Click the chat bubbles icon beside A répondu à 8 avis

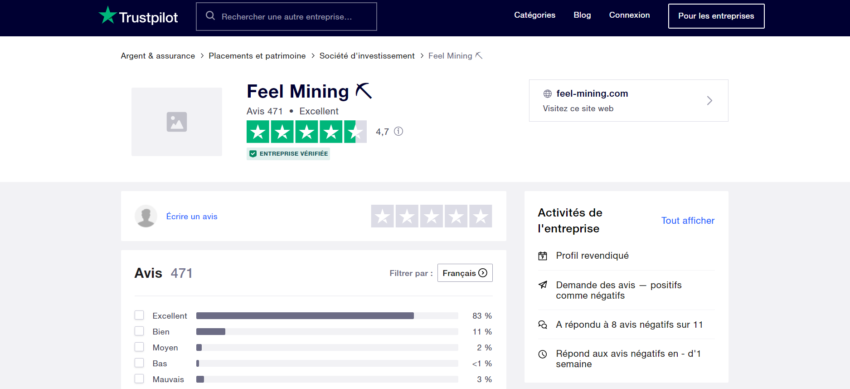[543, 325]
